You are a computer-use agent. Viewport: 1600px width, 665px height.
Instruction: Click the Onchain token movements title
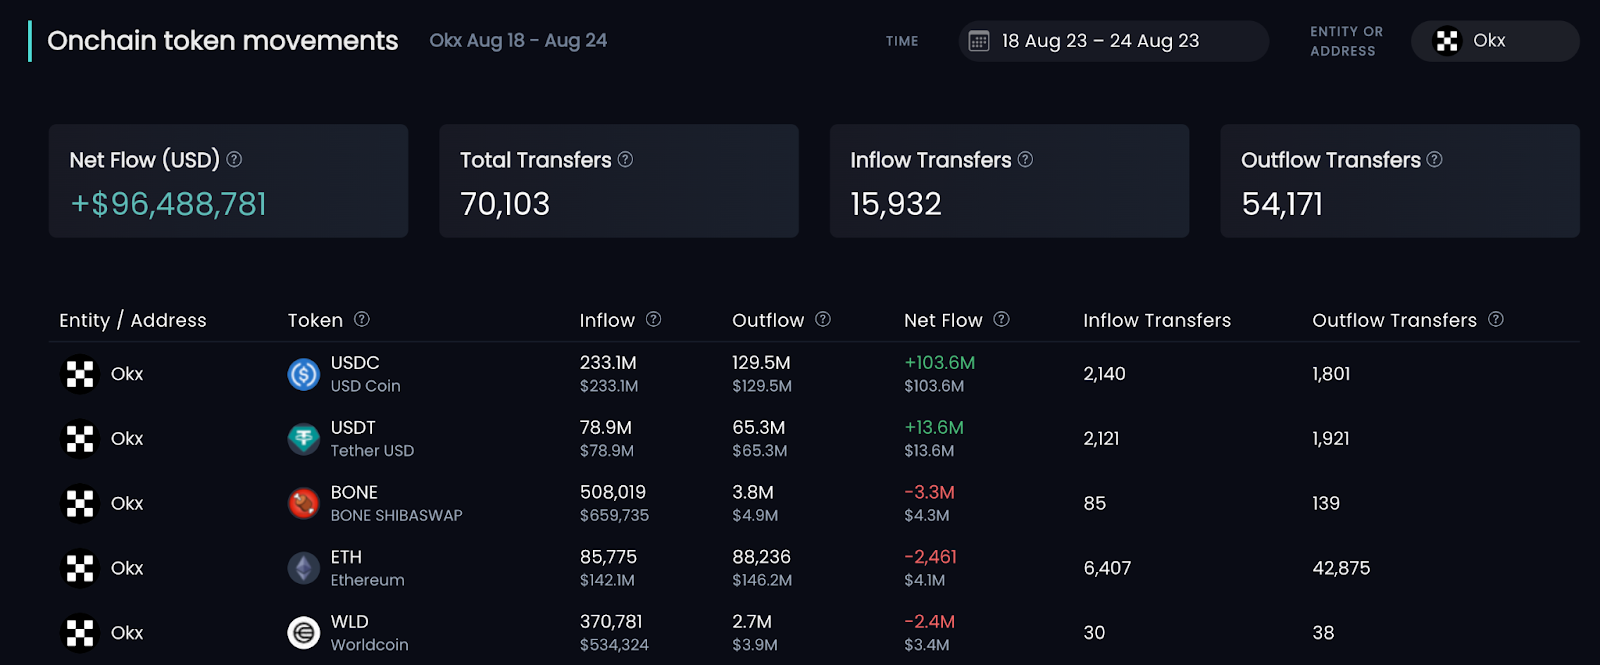coord(223,41)
